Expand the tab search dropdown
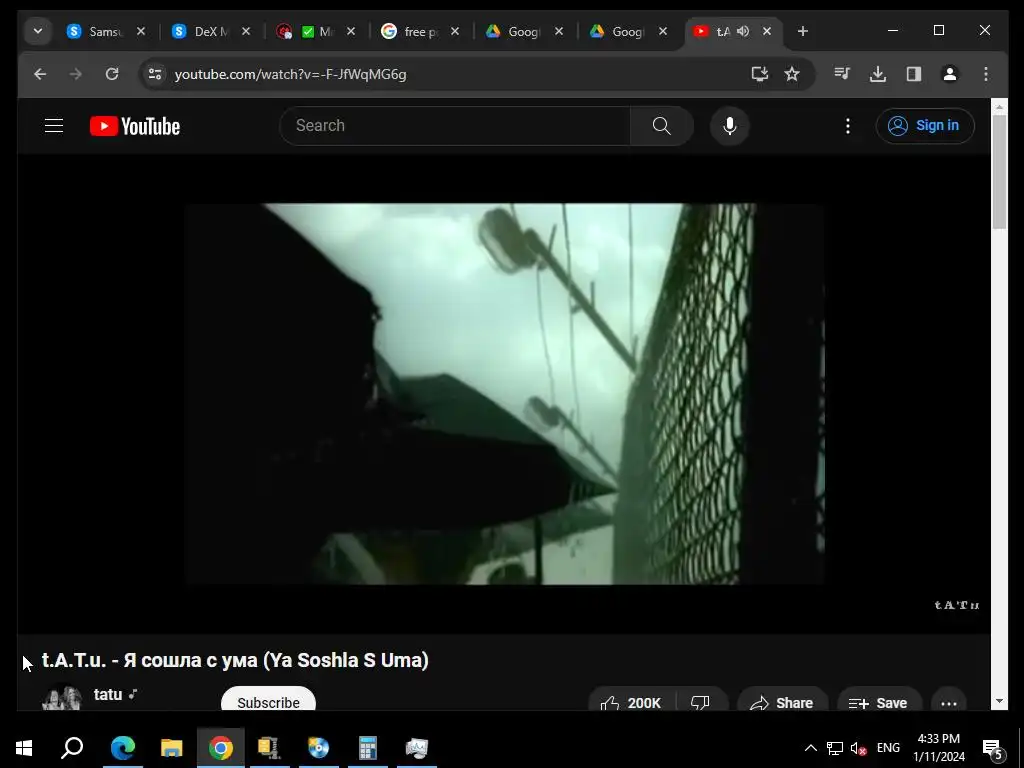The image size is (1024, 768). pos(38,31)
